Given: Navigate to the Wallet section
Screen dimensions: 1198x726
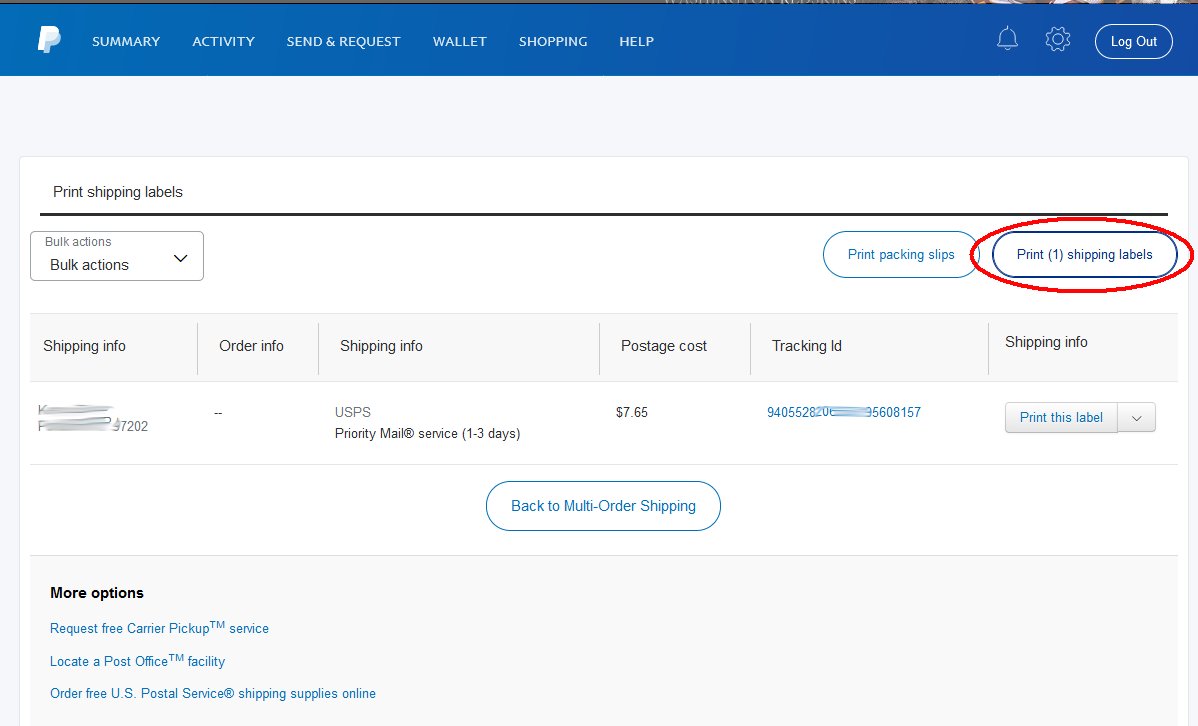Looking at the screenshot, I should (x=459, y=41).
